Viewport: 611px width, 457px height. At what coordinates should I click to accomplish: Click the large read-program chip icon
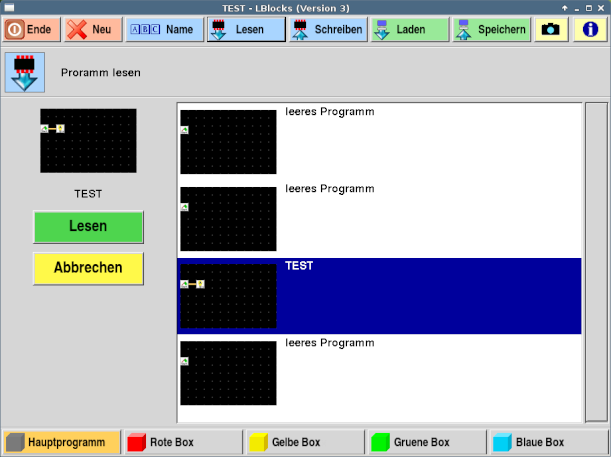click(x=25, y=72)
